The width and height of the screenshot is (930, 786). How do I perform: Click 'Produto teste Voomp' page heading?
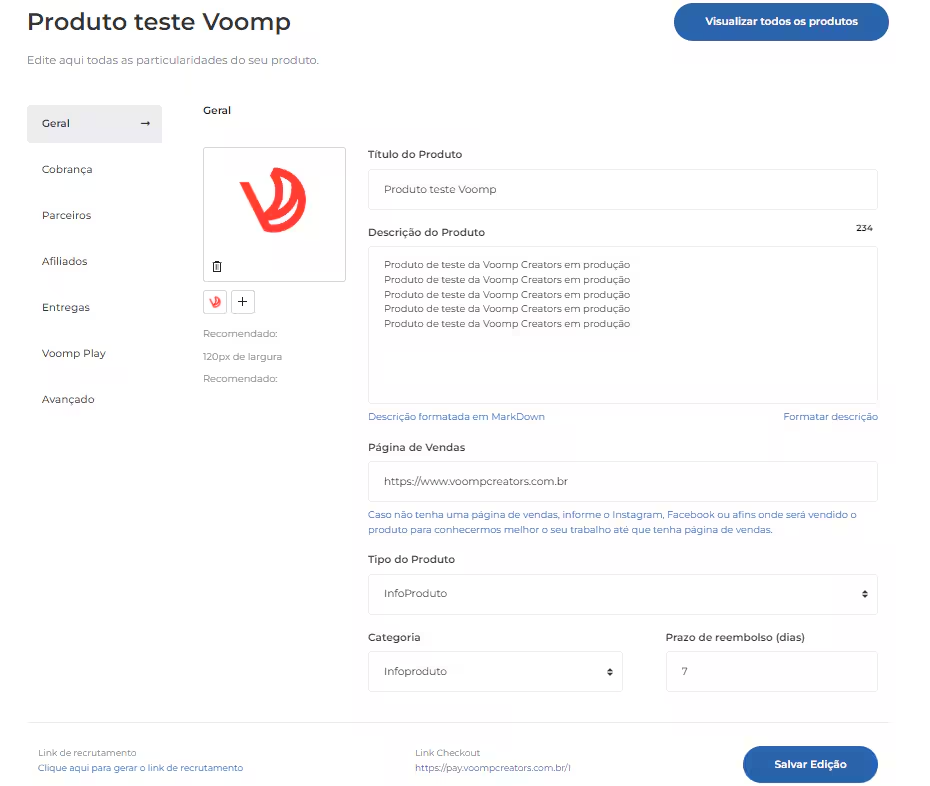159,22
